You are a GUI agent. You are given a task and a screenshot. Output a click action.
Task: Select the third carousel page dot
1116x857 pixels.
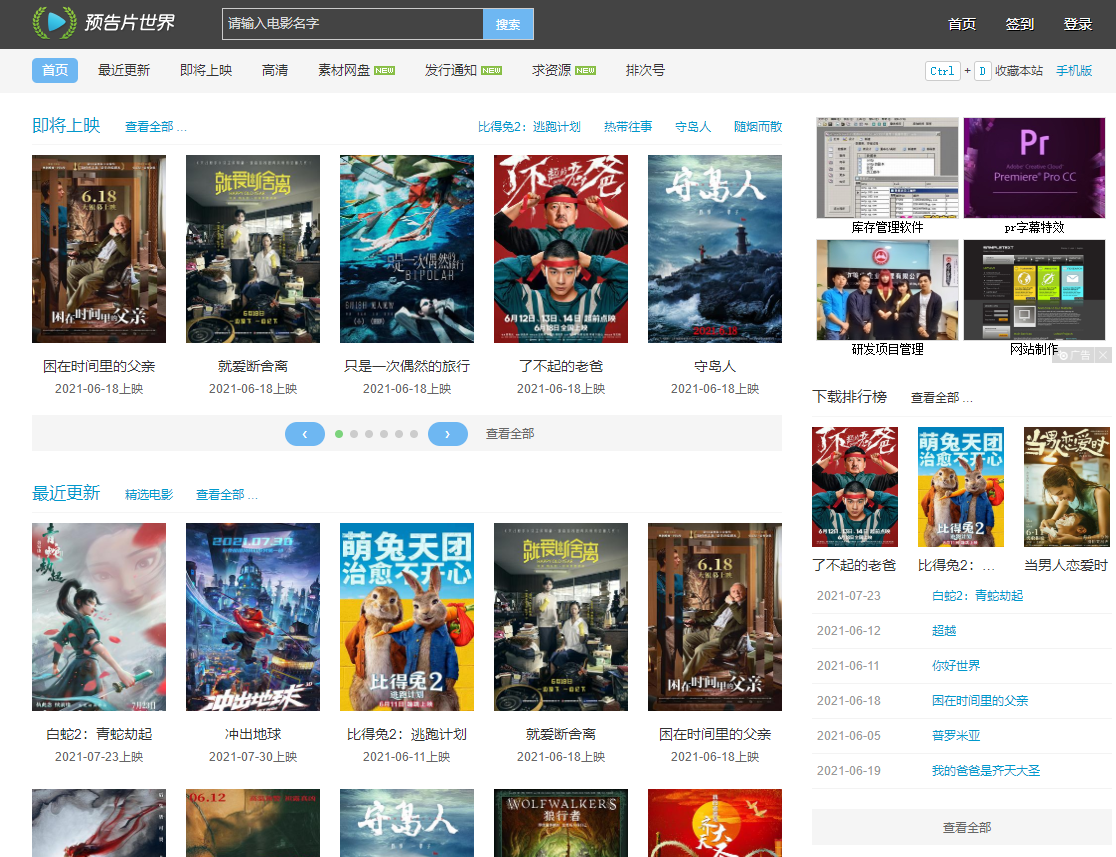tap(369, 434)
